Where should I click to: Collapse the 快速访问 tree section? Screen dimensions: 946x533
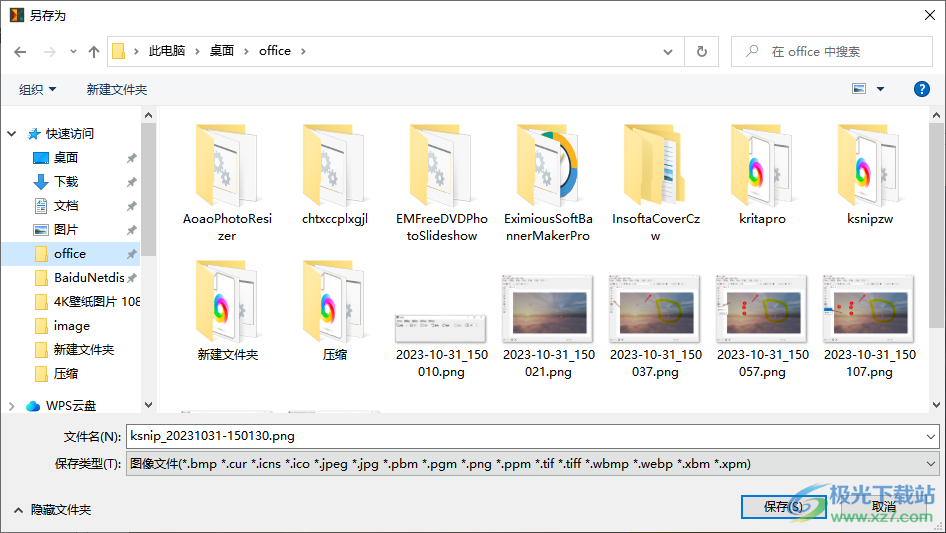click(12, 133)
